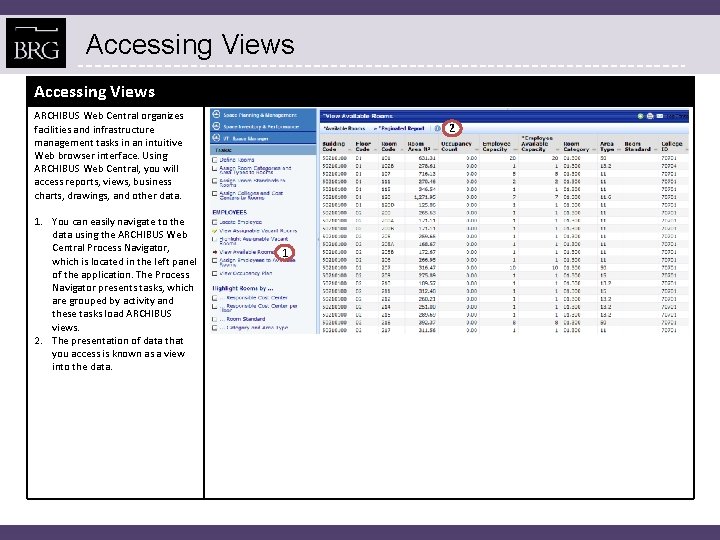This screenshot has width=720, height=540.
Task: Check the Assign Room Categories and Area Types box
Action: [214, 169]
